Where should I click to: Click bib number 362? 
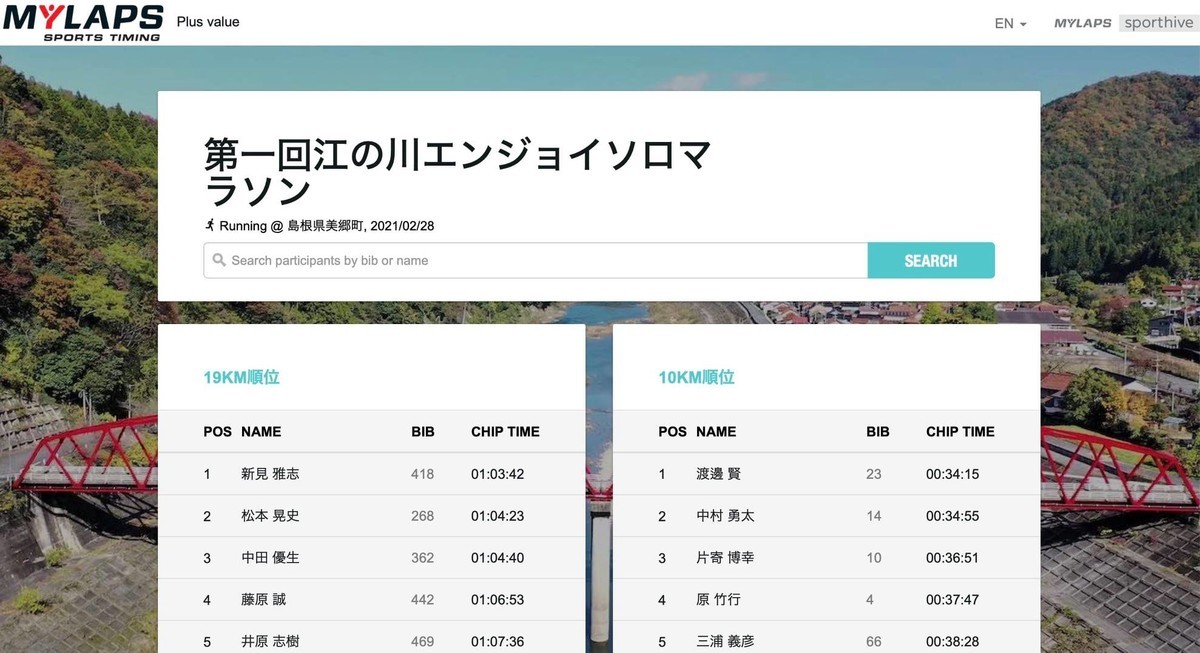423,558
